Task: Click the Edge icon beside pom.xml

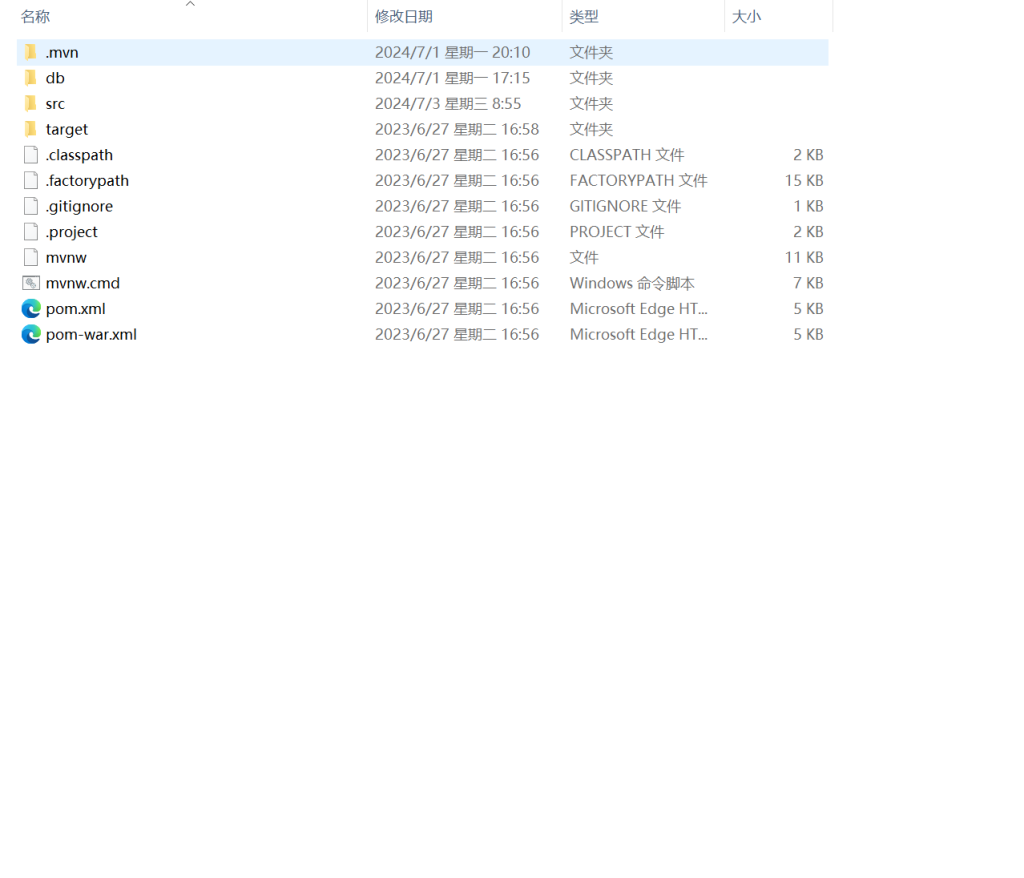Action: click(31, 309)
